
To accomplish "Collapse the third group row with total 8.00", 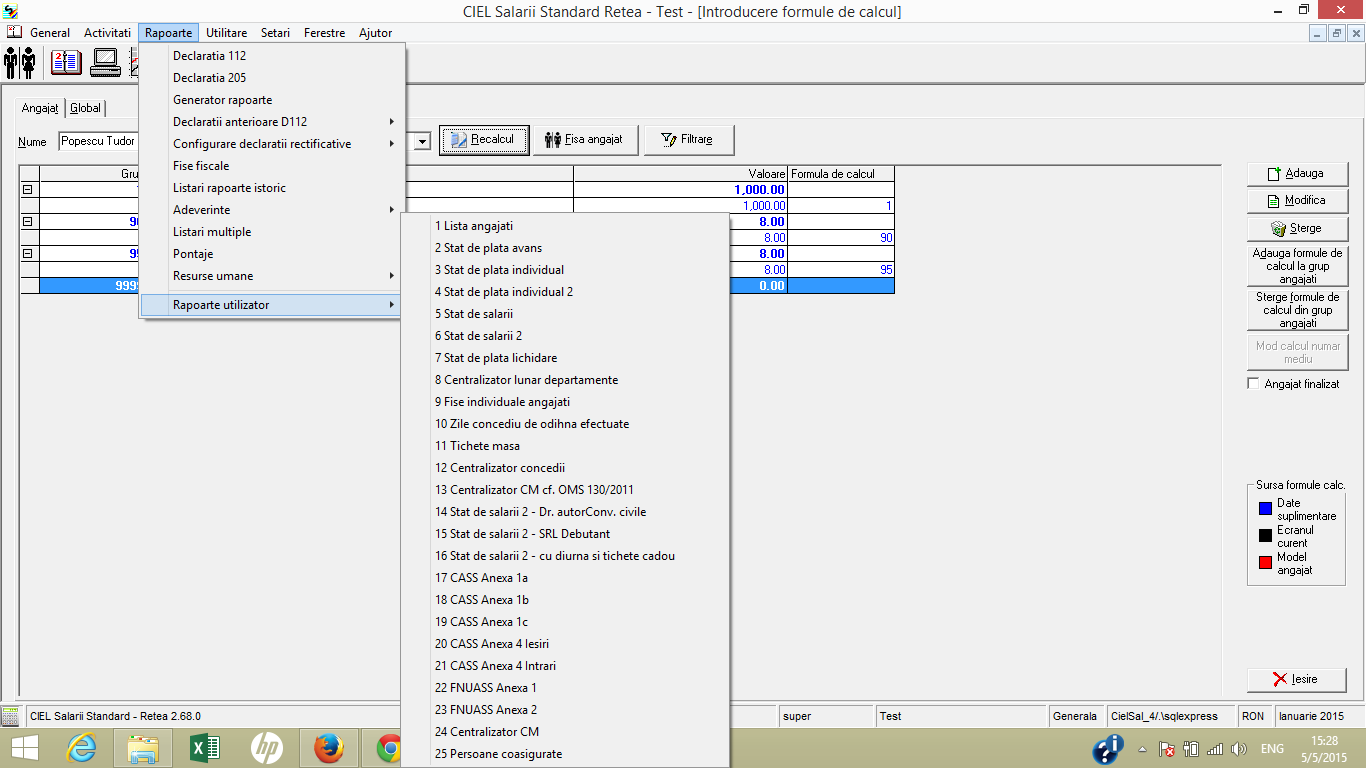I will pyautogui.click(x=28, y=254).
